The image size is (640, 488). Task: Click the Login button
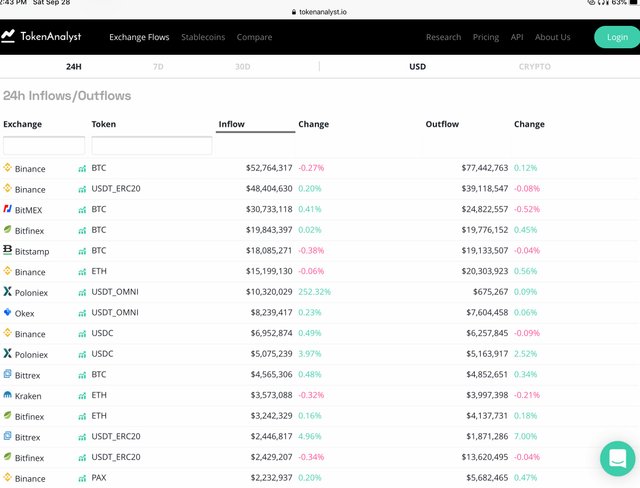pyautogui.click(x=611, y=38)
